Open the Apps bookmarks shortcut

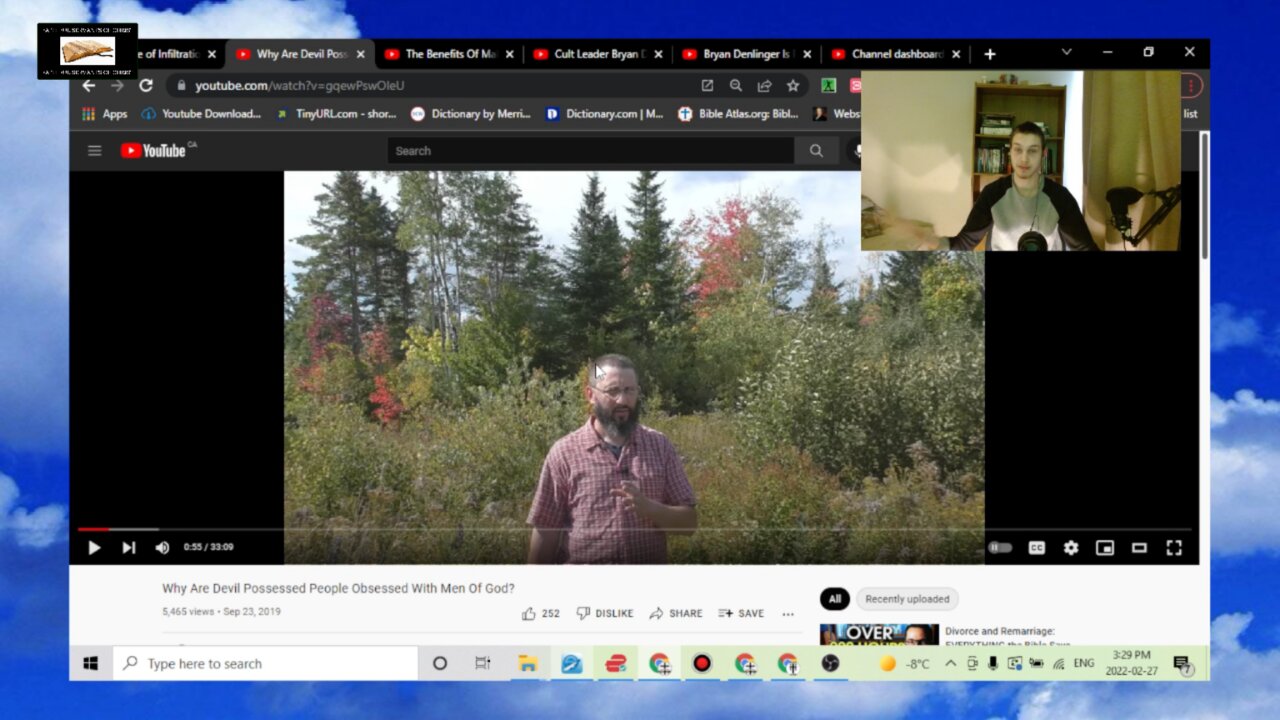pos(105,114)
